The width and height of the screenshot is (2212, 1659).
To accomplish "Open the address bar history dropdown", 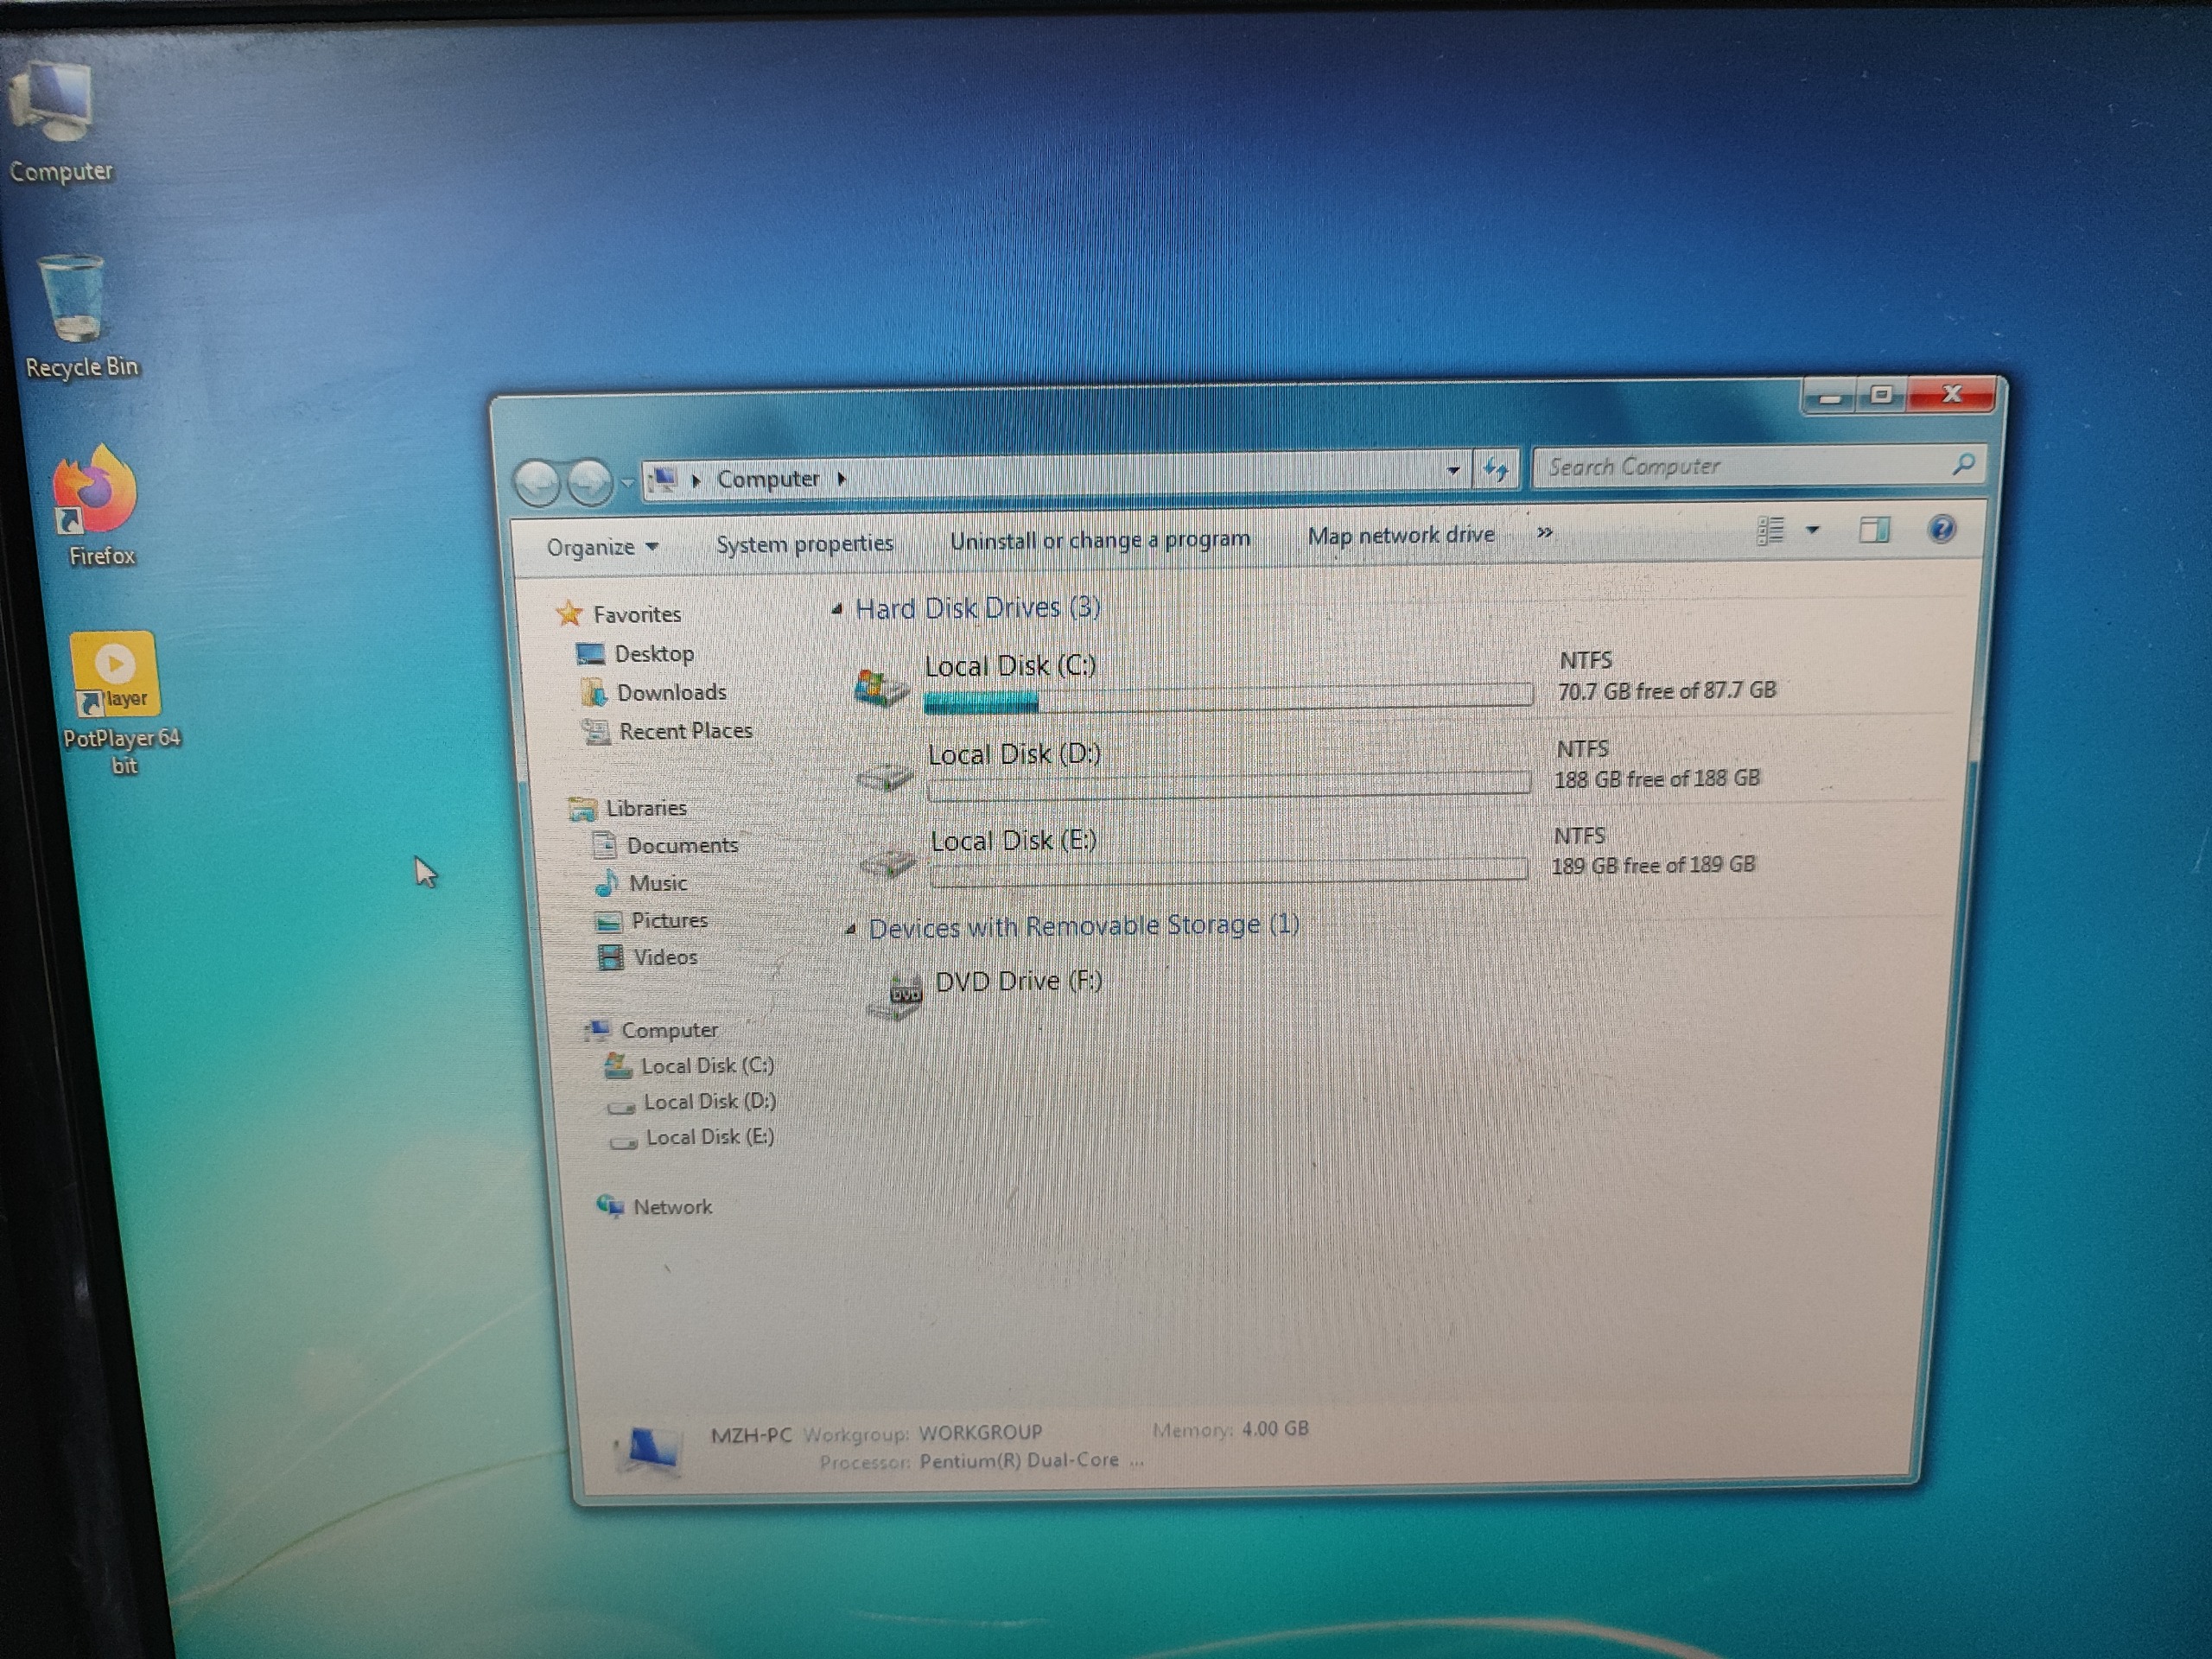I will [1453, 470].
